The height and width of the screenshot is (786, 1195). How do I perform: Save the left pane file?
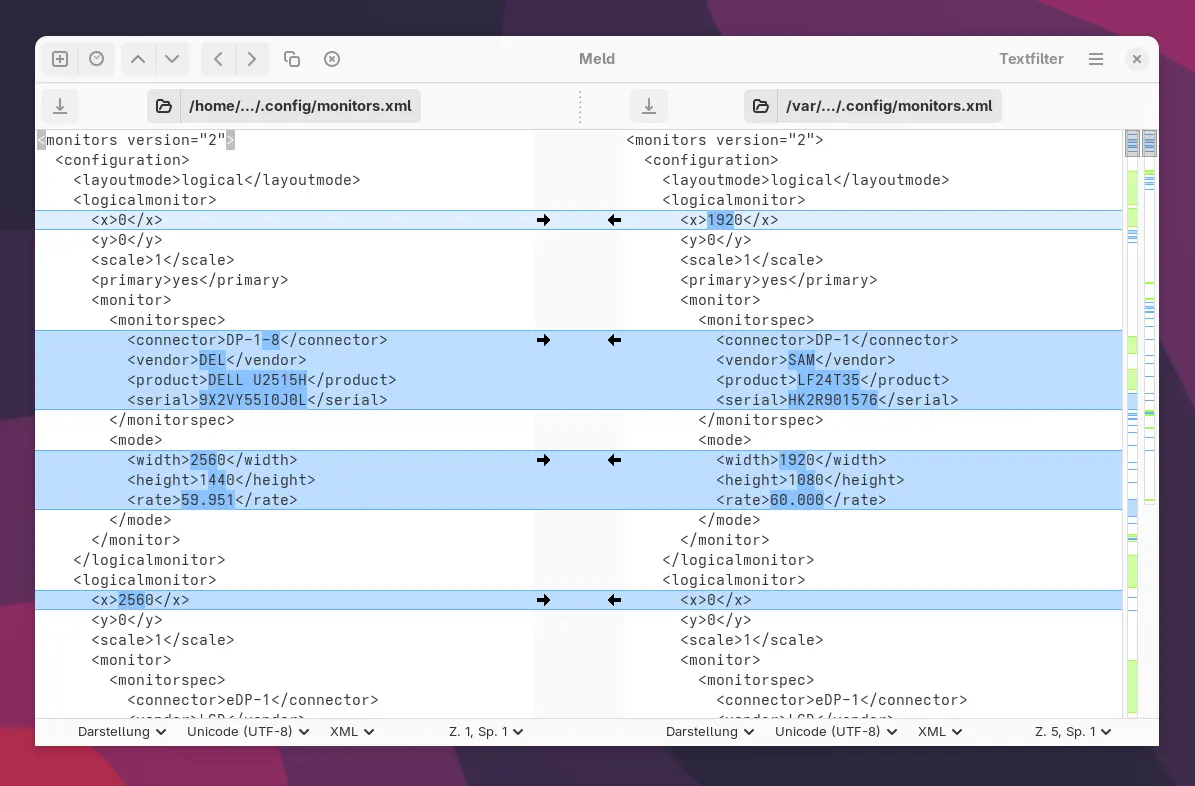60,106
